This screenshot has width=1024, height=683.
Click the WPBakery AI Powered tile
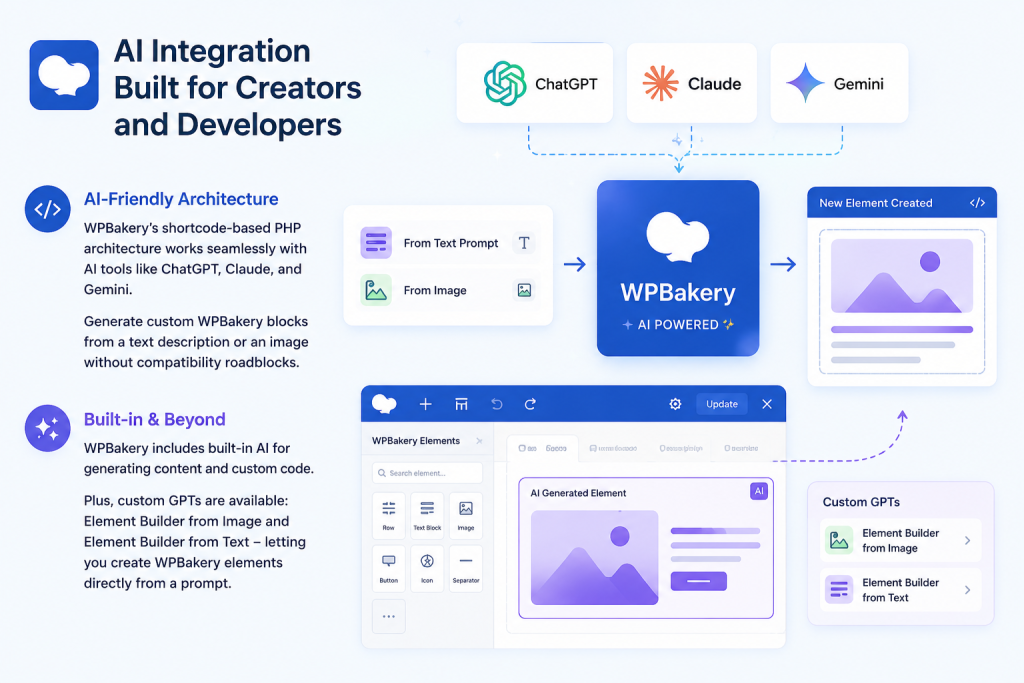(678, 268)
